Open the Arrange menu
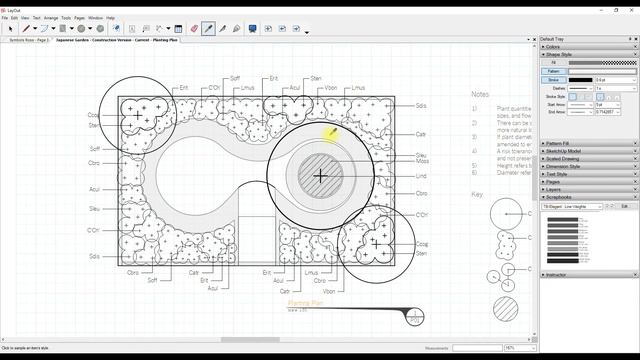This screenshot has height=360, width=640. tap(51, 18)
